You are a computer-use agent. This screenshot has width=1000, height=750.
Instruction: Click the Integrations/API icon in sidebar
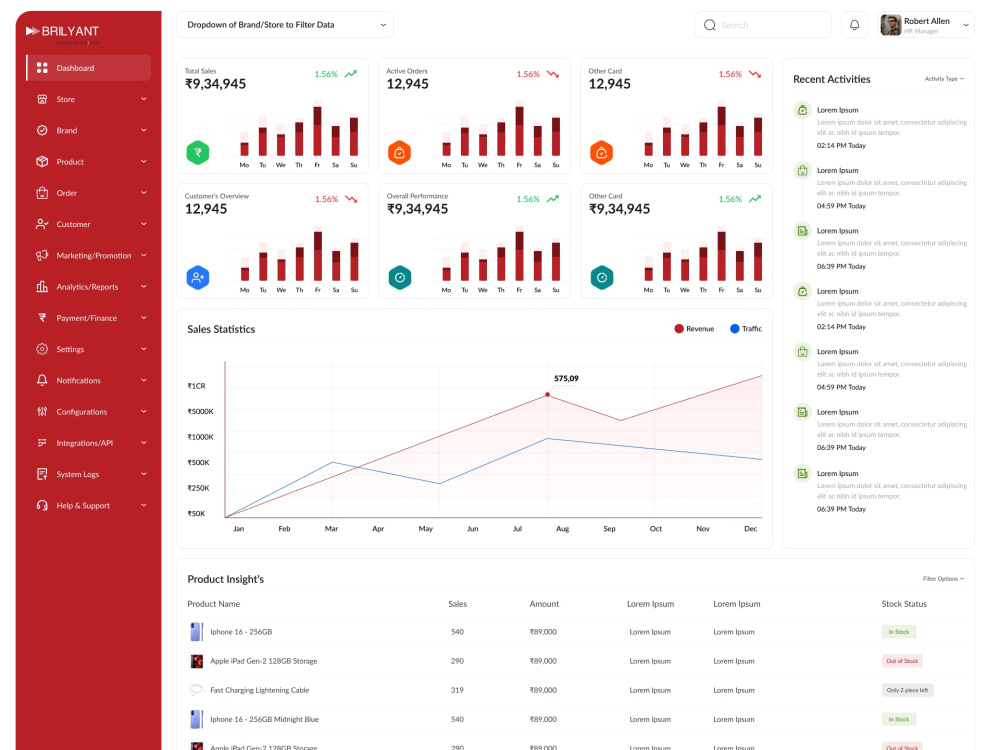click(42, 443)
